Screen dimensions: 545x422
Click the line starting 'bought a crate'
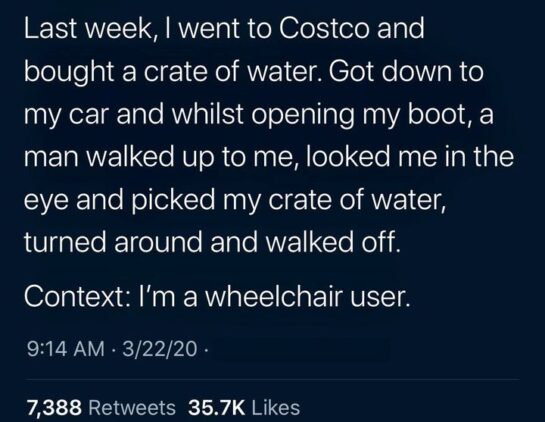coord(254,73)
